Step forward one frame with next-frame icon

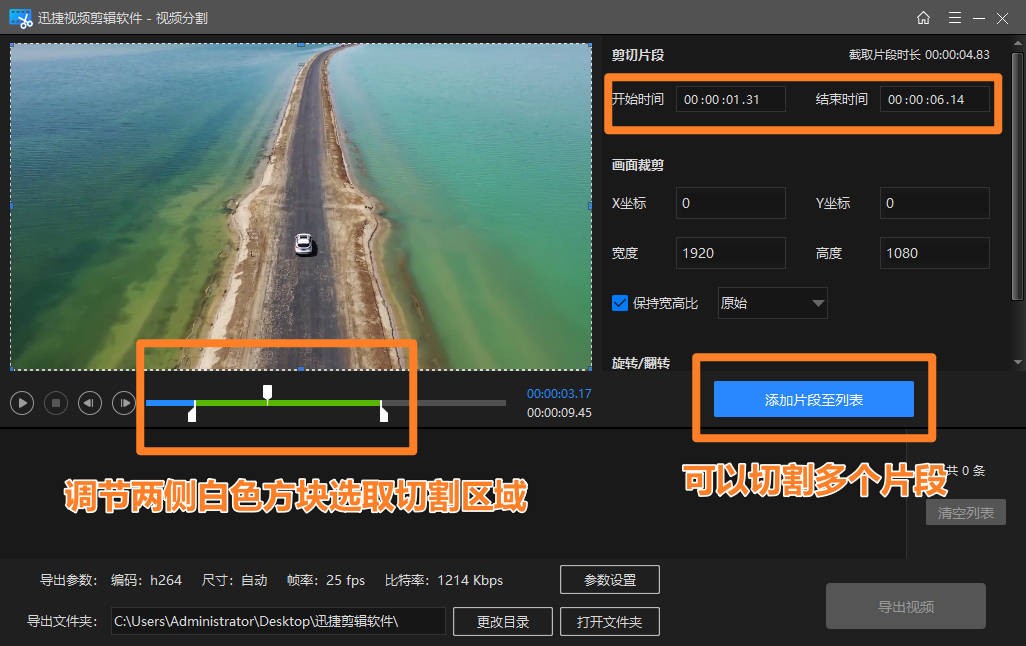coord(123,403)
